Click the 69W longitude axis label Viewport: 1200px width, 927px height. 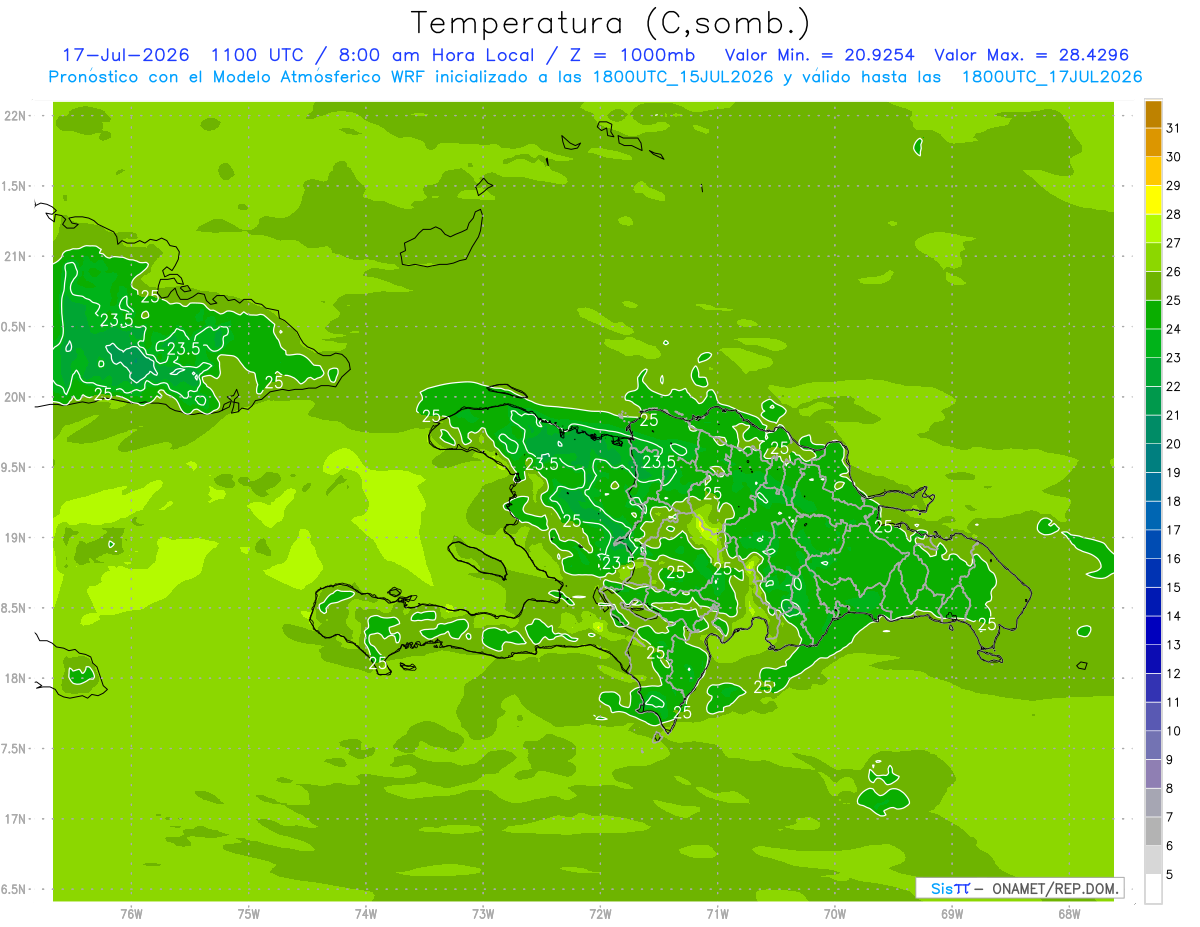(951, 914)
